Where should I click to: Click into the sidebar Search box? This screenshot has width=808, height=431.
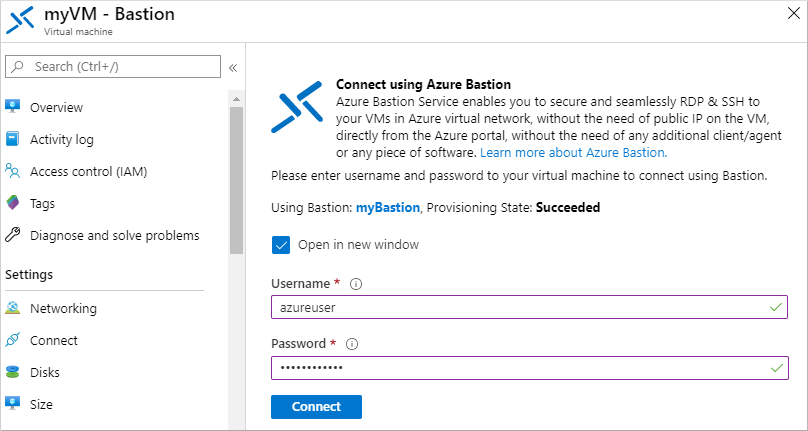pos(112,66)
